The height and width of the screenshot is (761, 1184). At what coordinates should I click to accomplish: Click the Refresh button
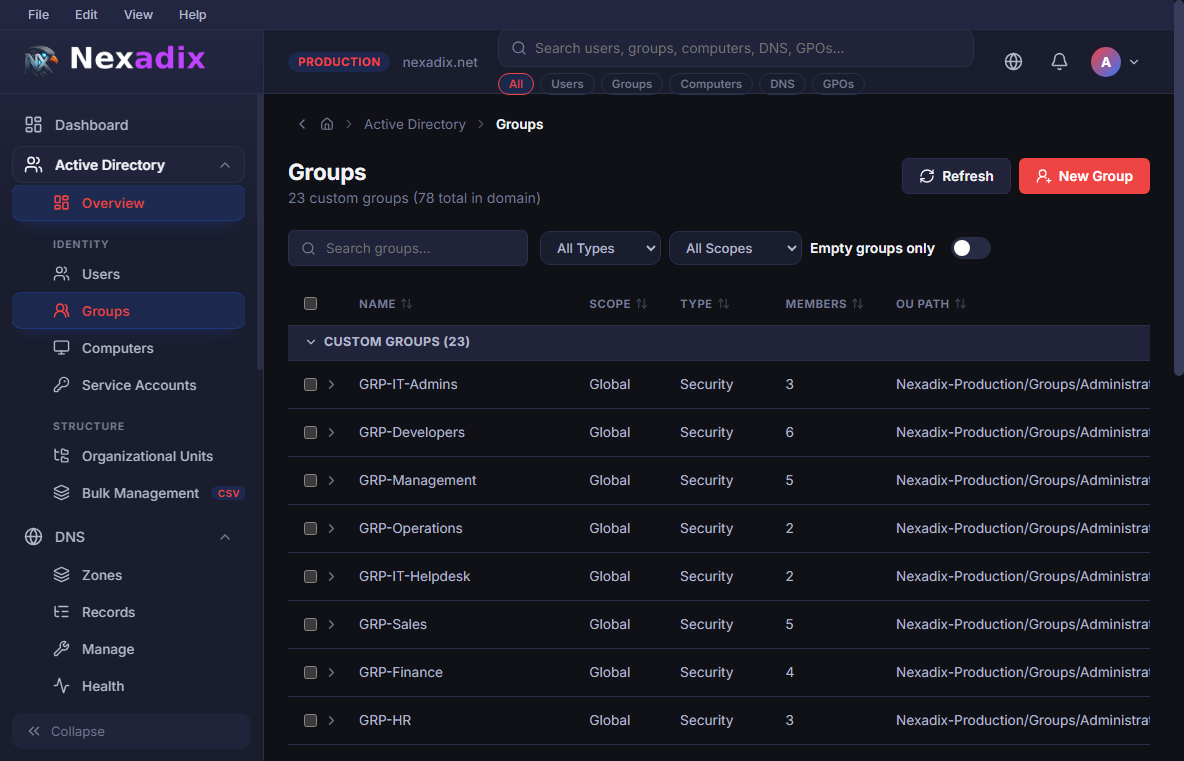(956, 176)
